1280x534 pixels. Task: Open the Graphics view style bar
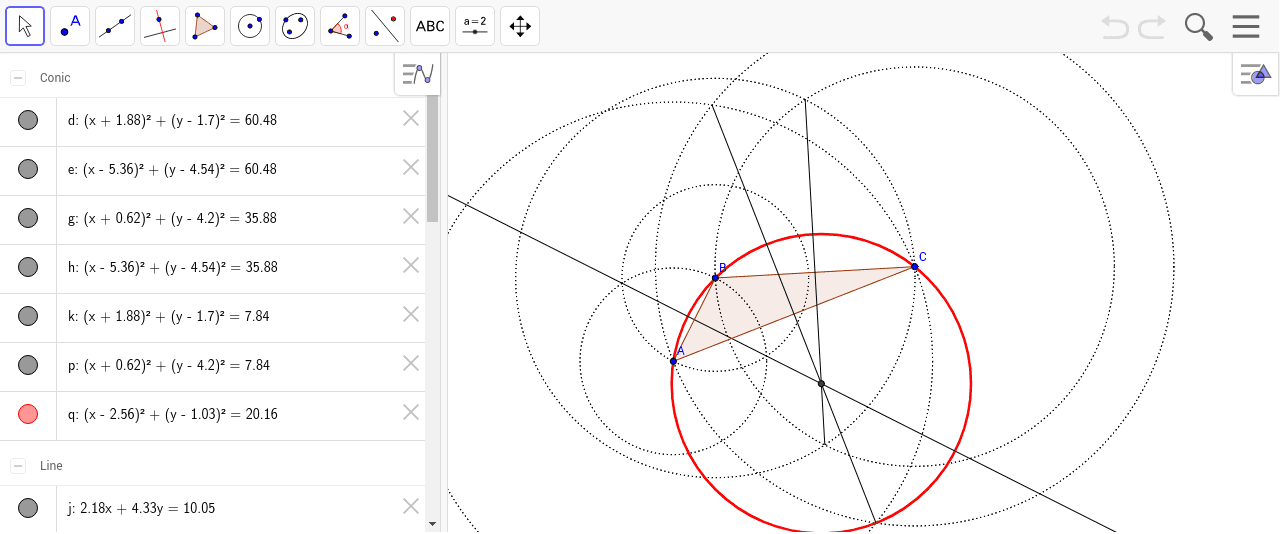(1255, 74)
